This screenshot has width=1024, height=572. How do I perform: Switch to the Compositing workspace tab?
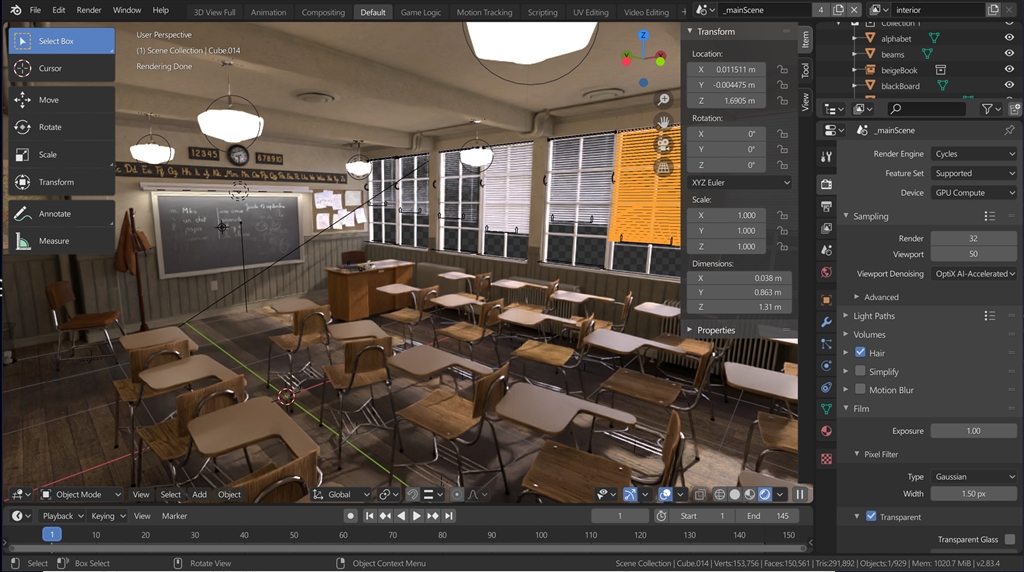[323, 13]
